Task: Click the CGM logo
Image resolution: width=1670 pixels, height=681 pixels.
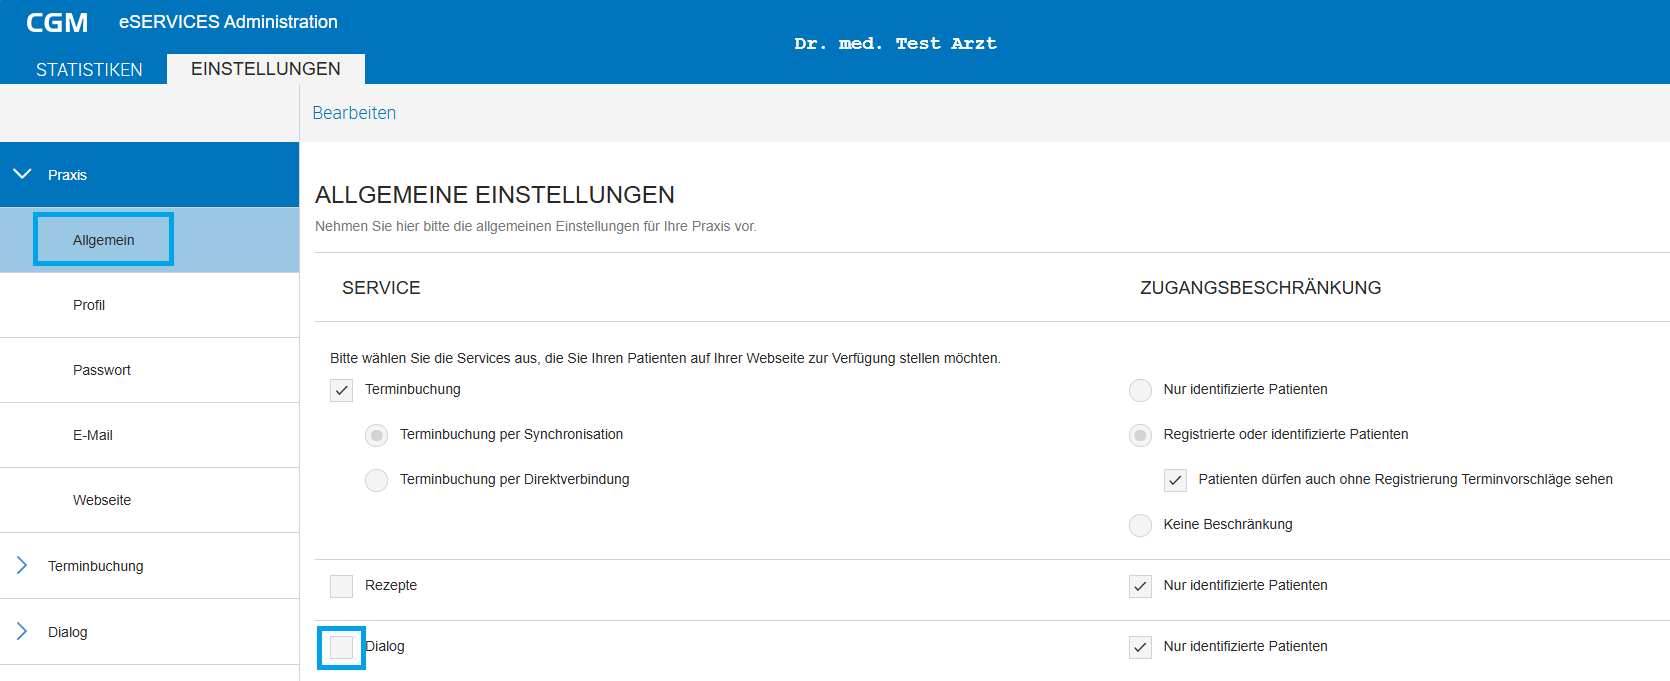Action: click(x=57, y=23)
